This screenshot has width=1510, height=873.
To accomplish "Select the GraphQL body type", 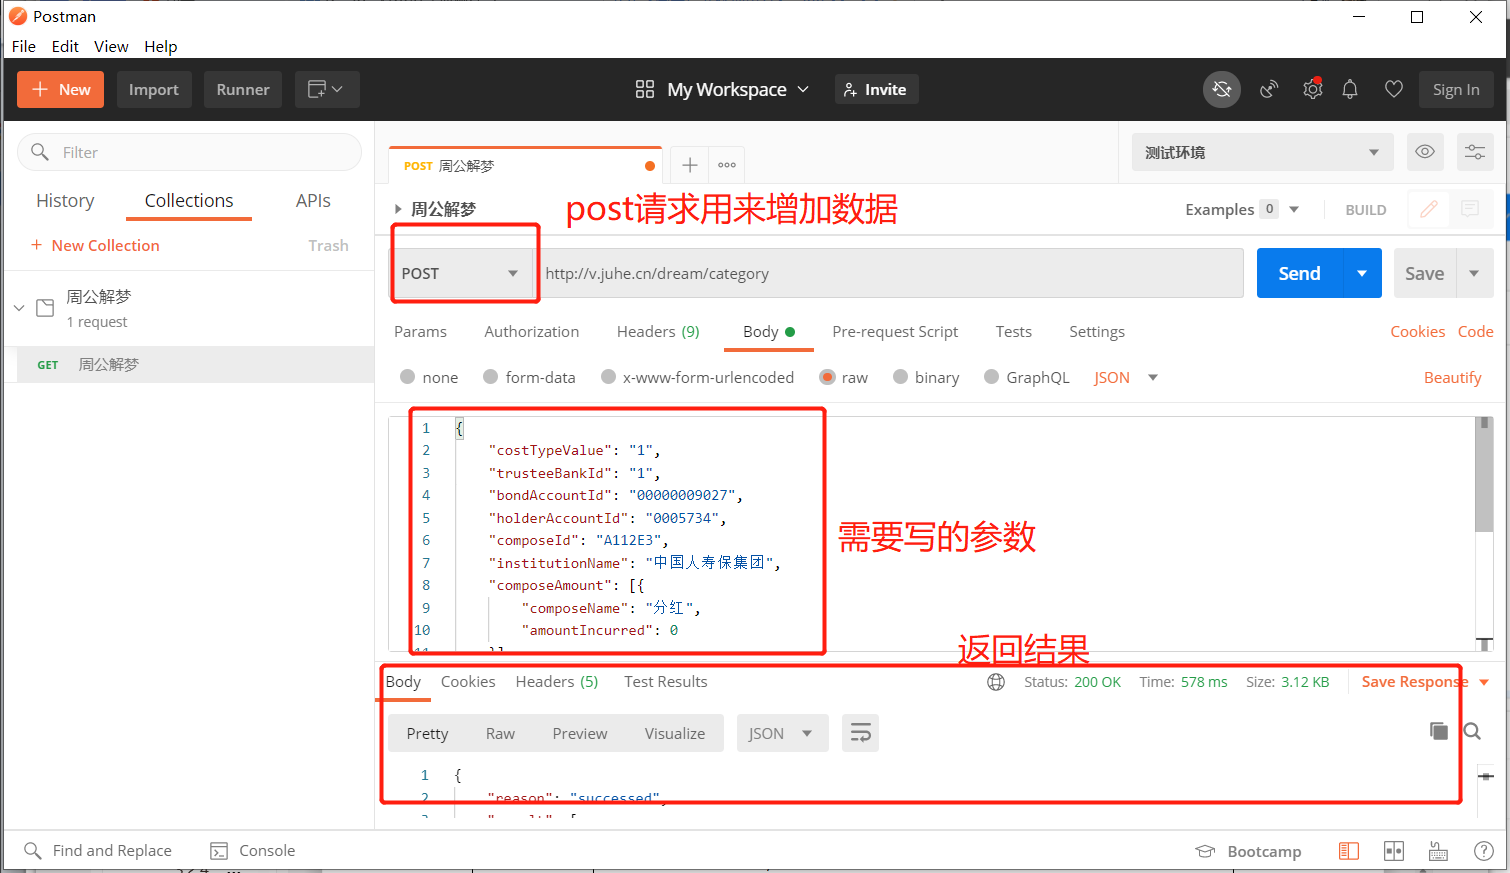I will pos(992,377).
